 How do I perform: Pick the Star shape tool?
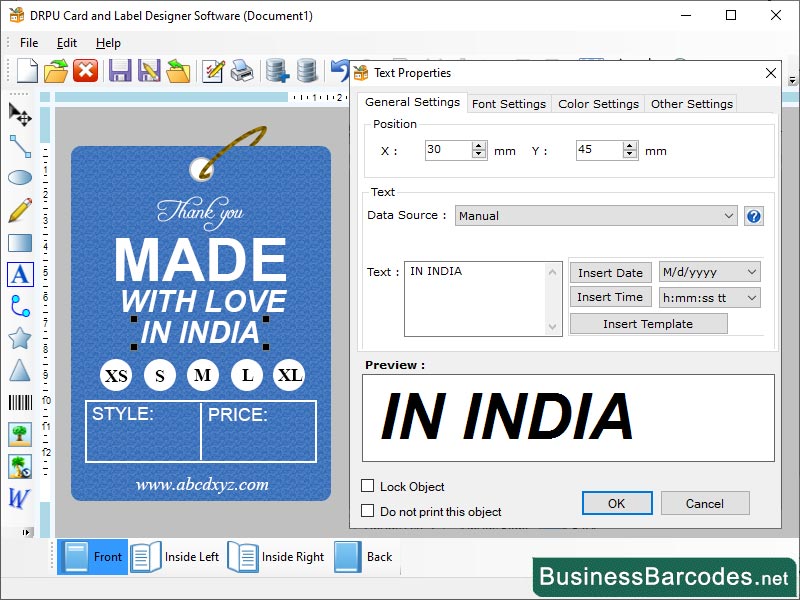click(x=20, y=338)
